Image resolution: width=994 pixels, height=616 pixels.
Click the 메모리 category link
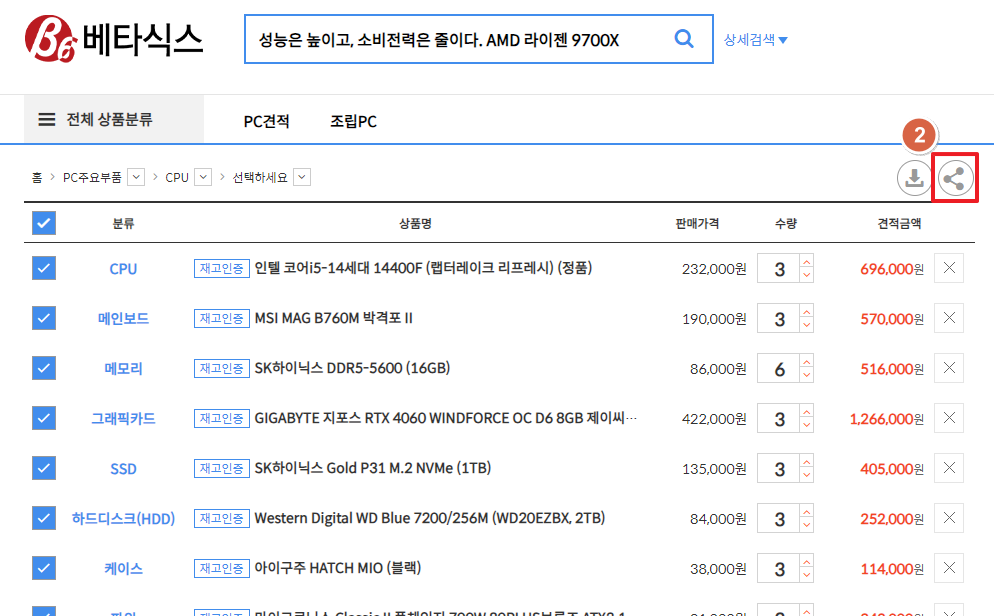pyautogui.click(x=123, y=369)
